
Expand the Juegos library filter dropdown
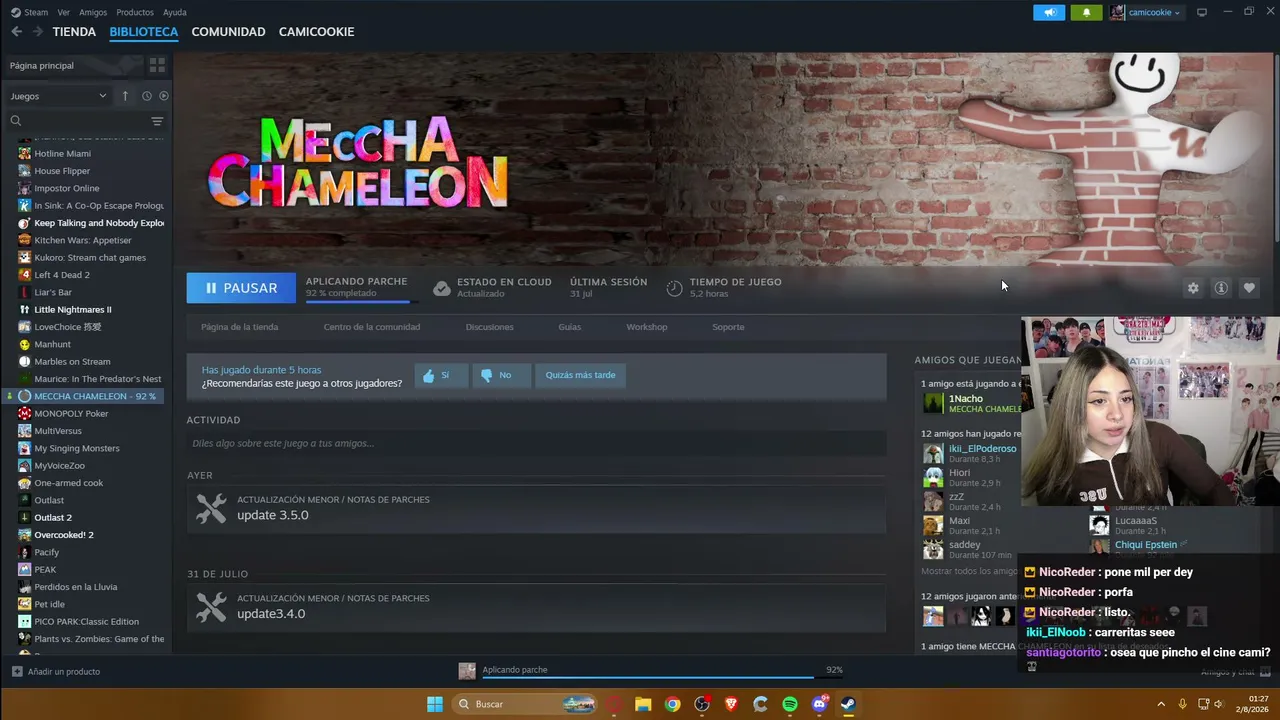coord(59,96)
